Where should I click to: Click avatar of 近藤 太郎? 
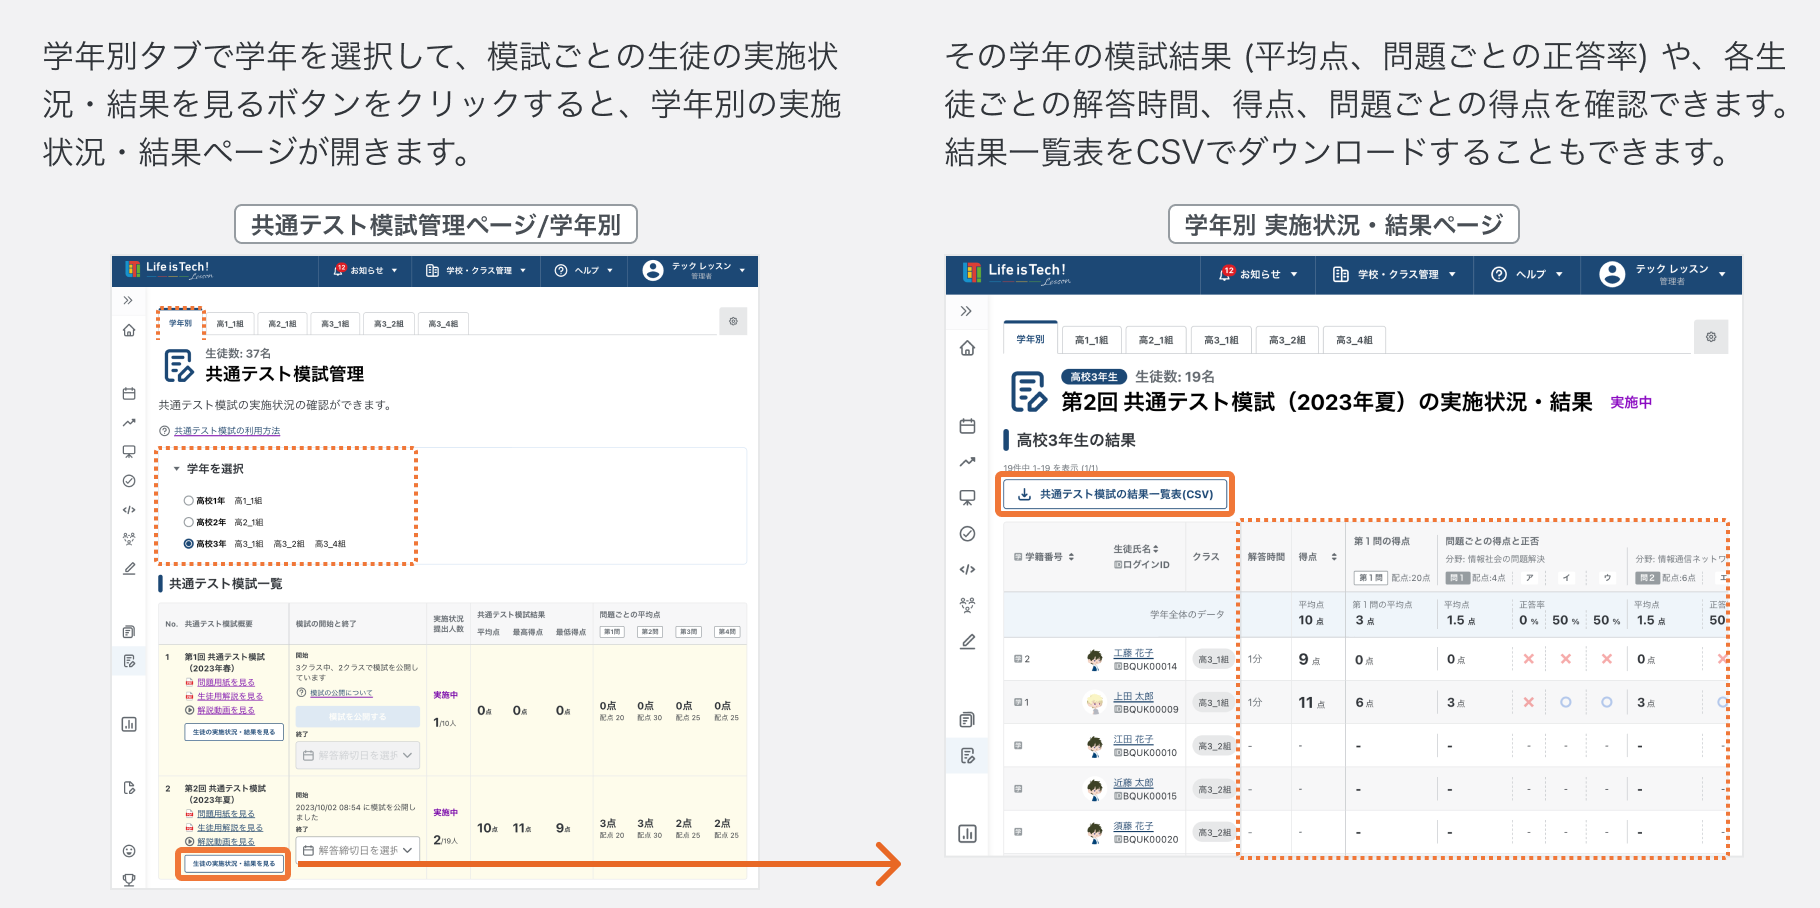(x=1095, y=789)
